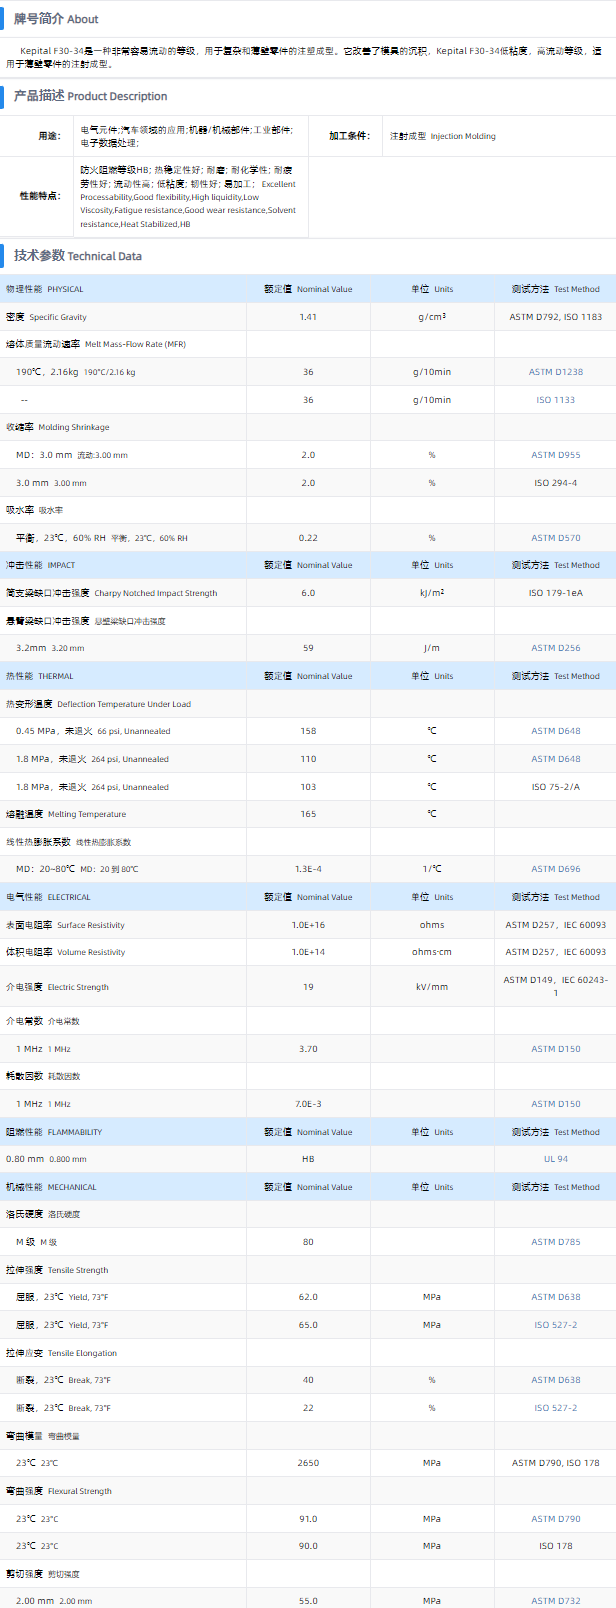Screen dimensions: 616x1608
Task: Open the ASTM D256 test method link
Action: 556,648
